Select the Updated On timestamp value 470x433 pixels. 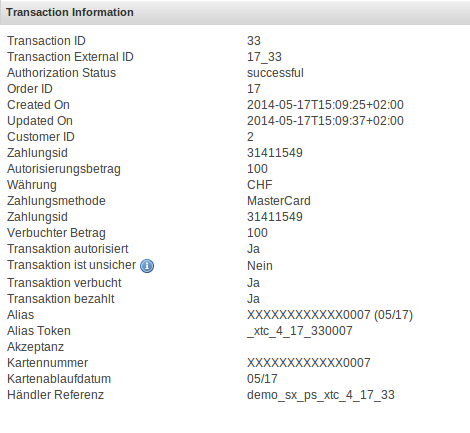pos(325,121)
